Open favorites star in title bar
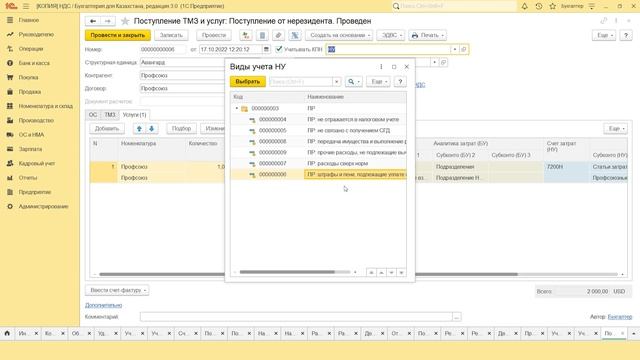 pos(553,6)
